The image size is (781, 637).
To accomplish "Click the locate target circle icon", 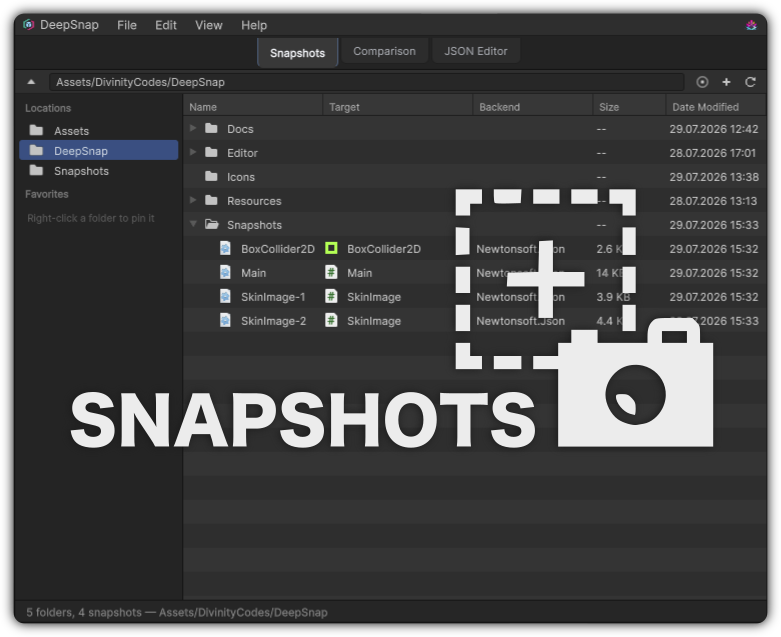I will (702, 82).
